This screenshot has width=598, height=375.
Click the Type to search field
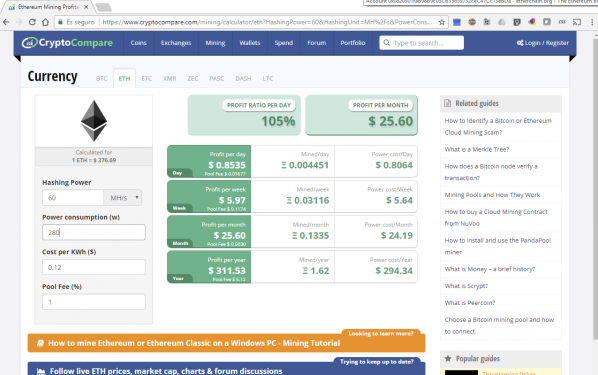[421, 43]
